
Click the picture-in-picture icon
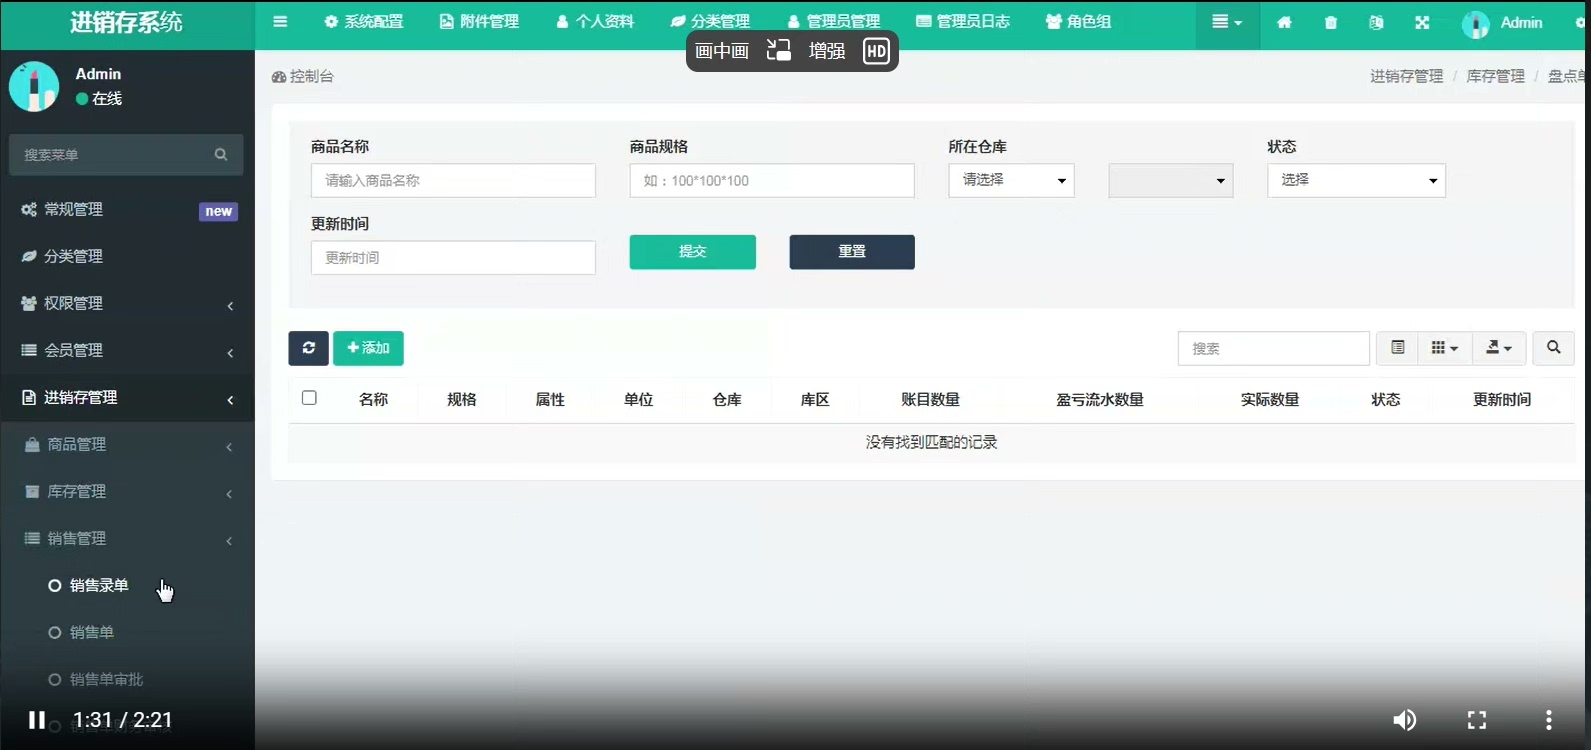(x=778, y=51)
